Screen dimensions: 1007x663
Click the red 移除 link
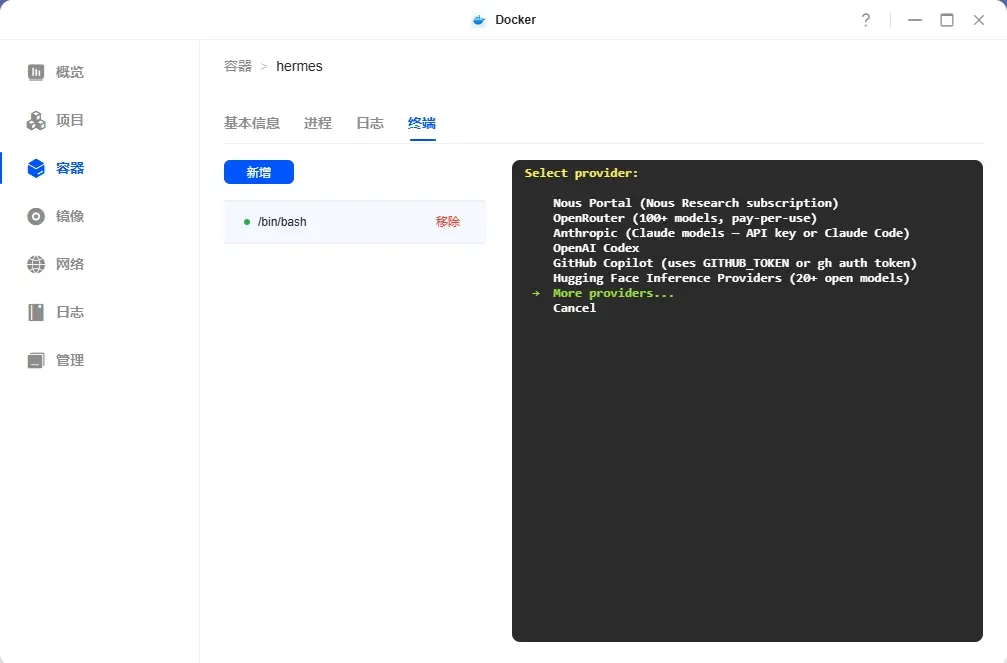pos(447,222)
